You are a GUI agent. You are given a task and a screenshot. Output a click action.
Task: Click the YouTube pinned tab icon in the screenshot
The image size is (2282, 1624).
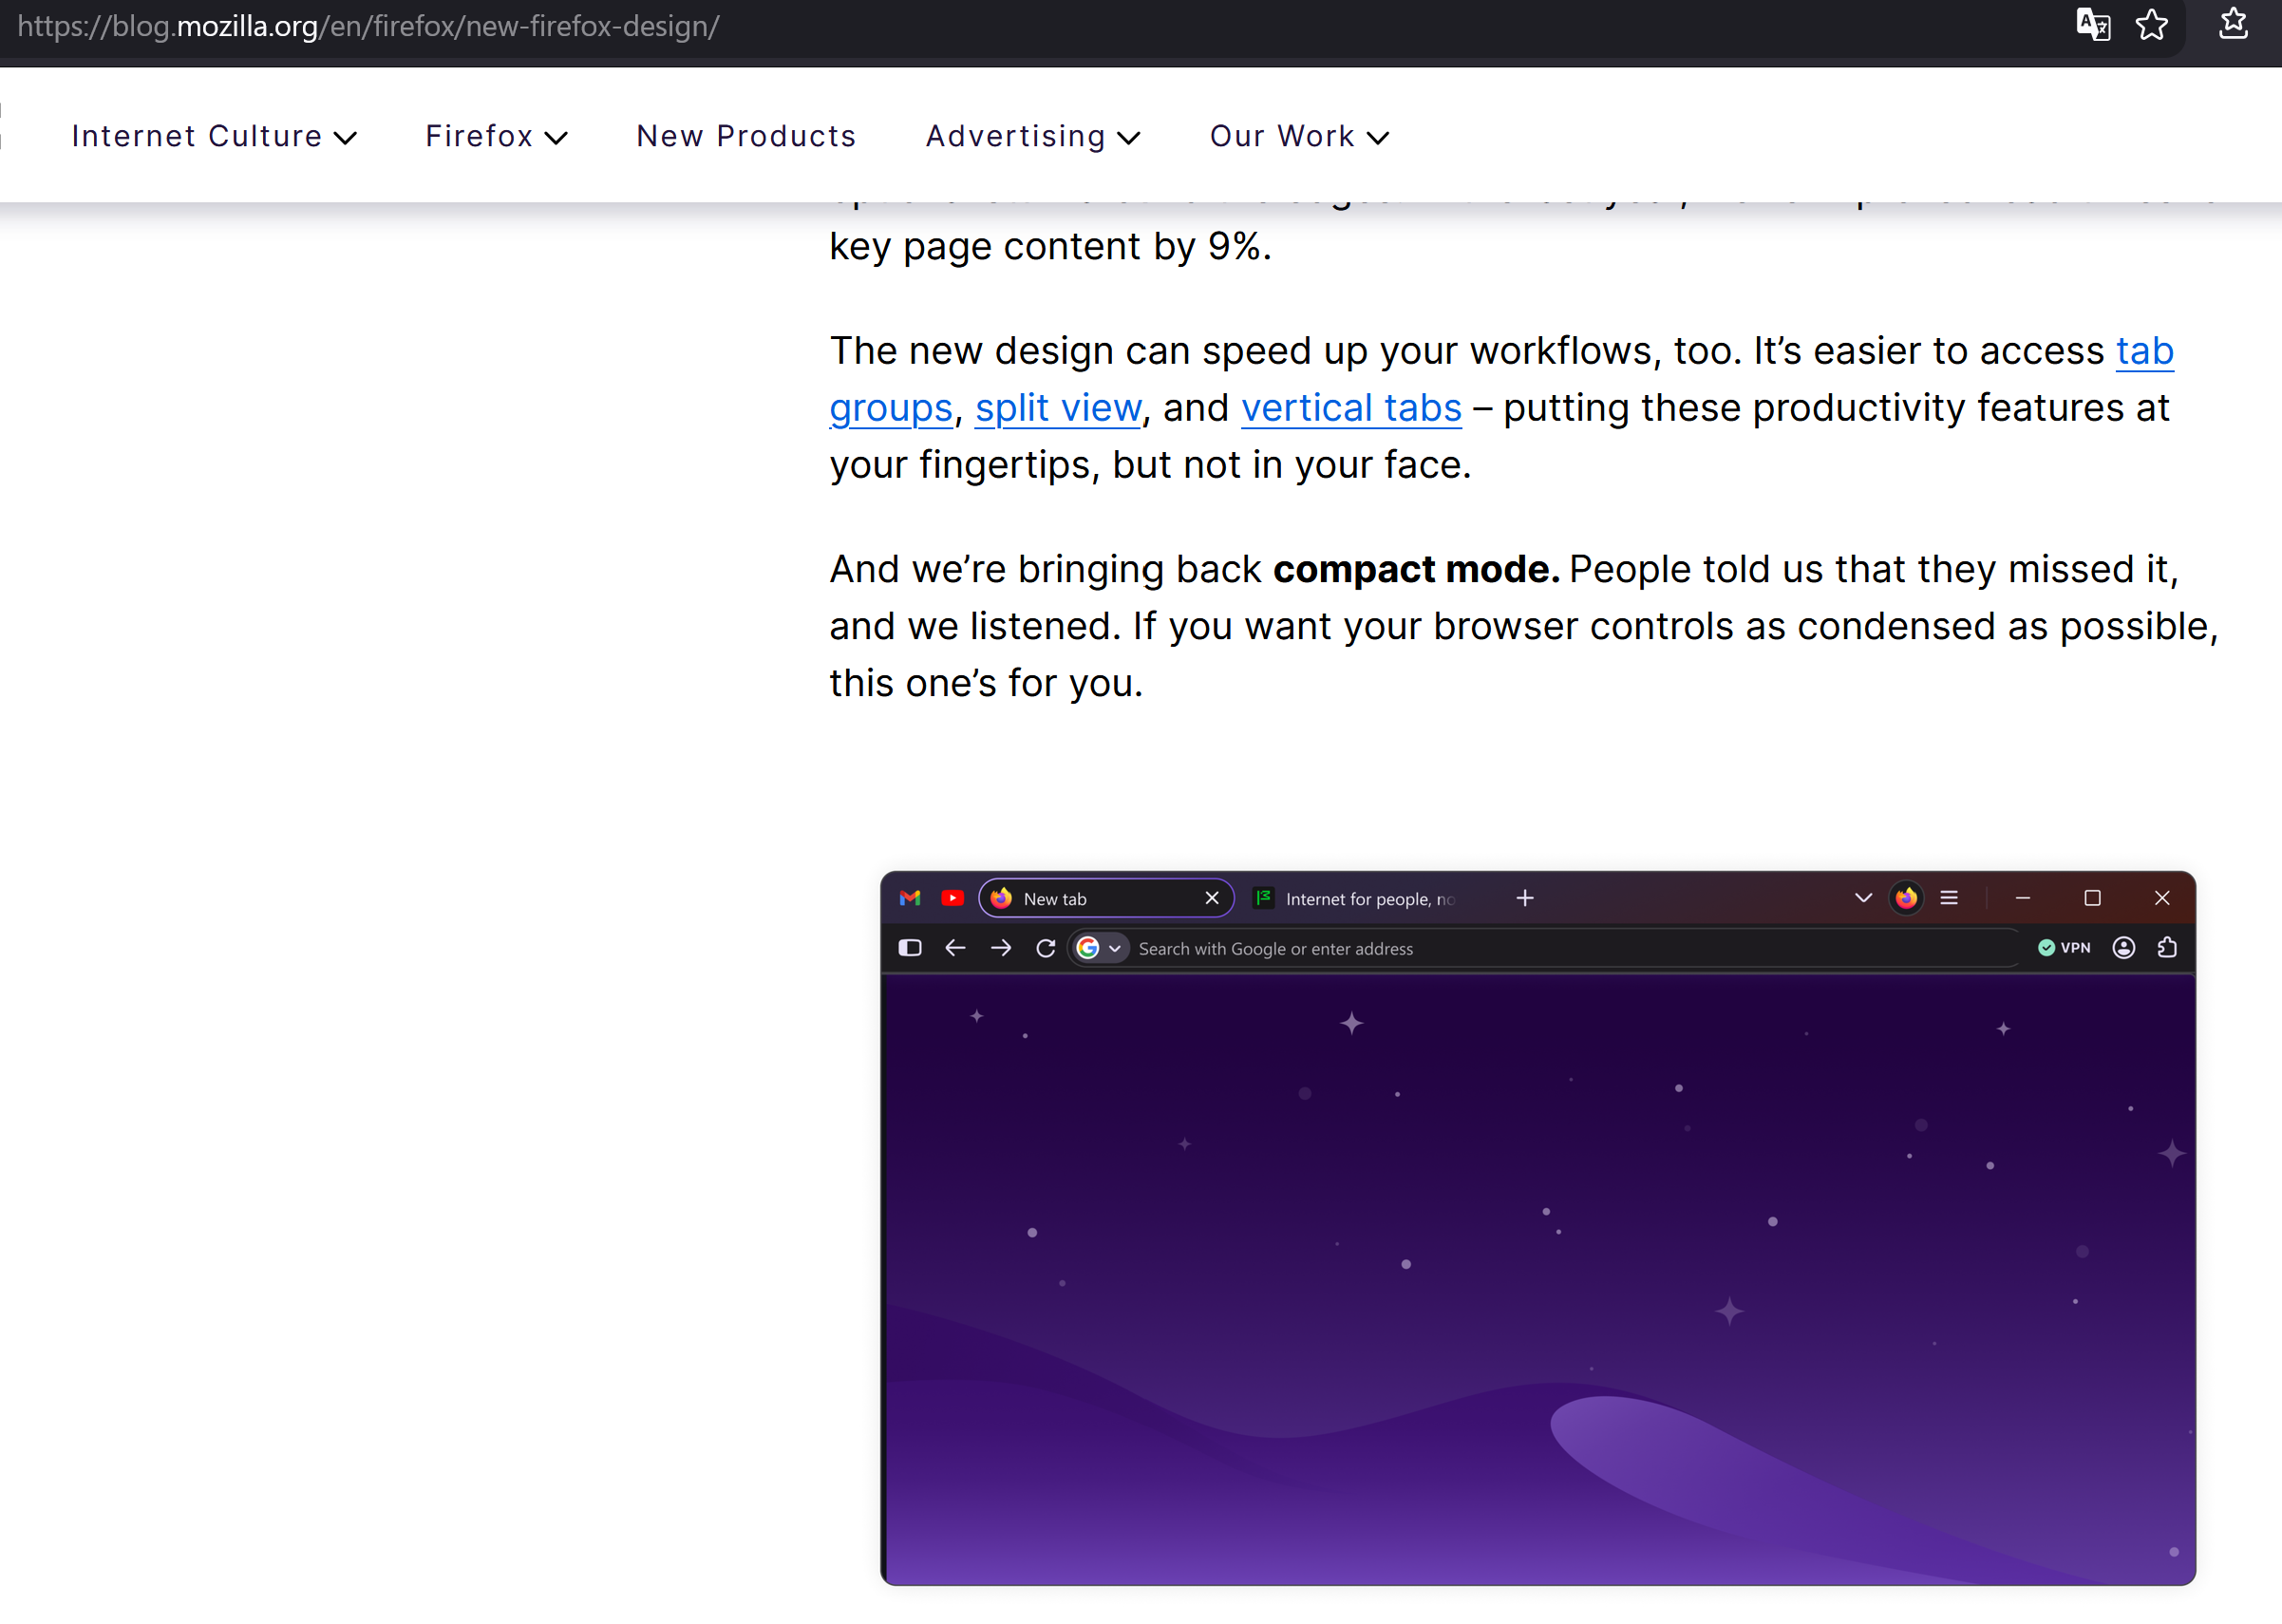[x=952, y=898]
